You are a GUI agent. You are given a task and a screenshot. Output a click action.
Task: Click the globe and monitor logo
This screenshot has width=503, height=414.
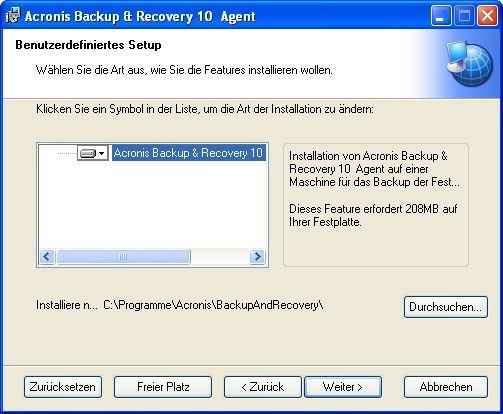(469, 63)
